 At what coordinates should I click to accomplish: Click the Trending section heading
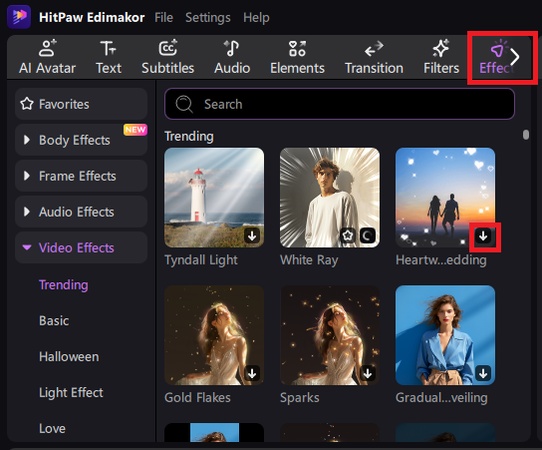[x=189, y=137]
